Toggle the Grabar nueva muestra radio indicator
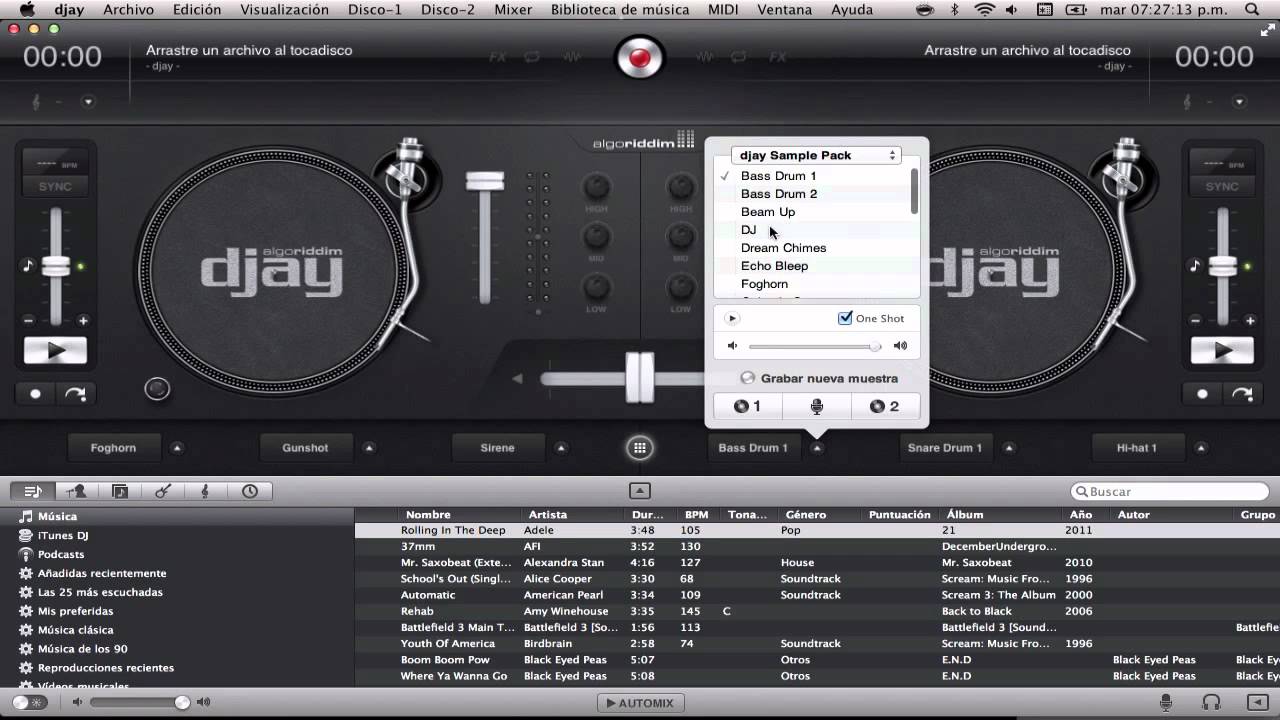 pyautogui.click(x=747, y=378)
